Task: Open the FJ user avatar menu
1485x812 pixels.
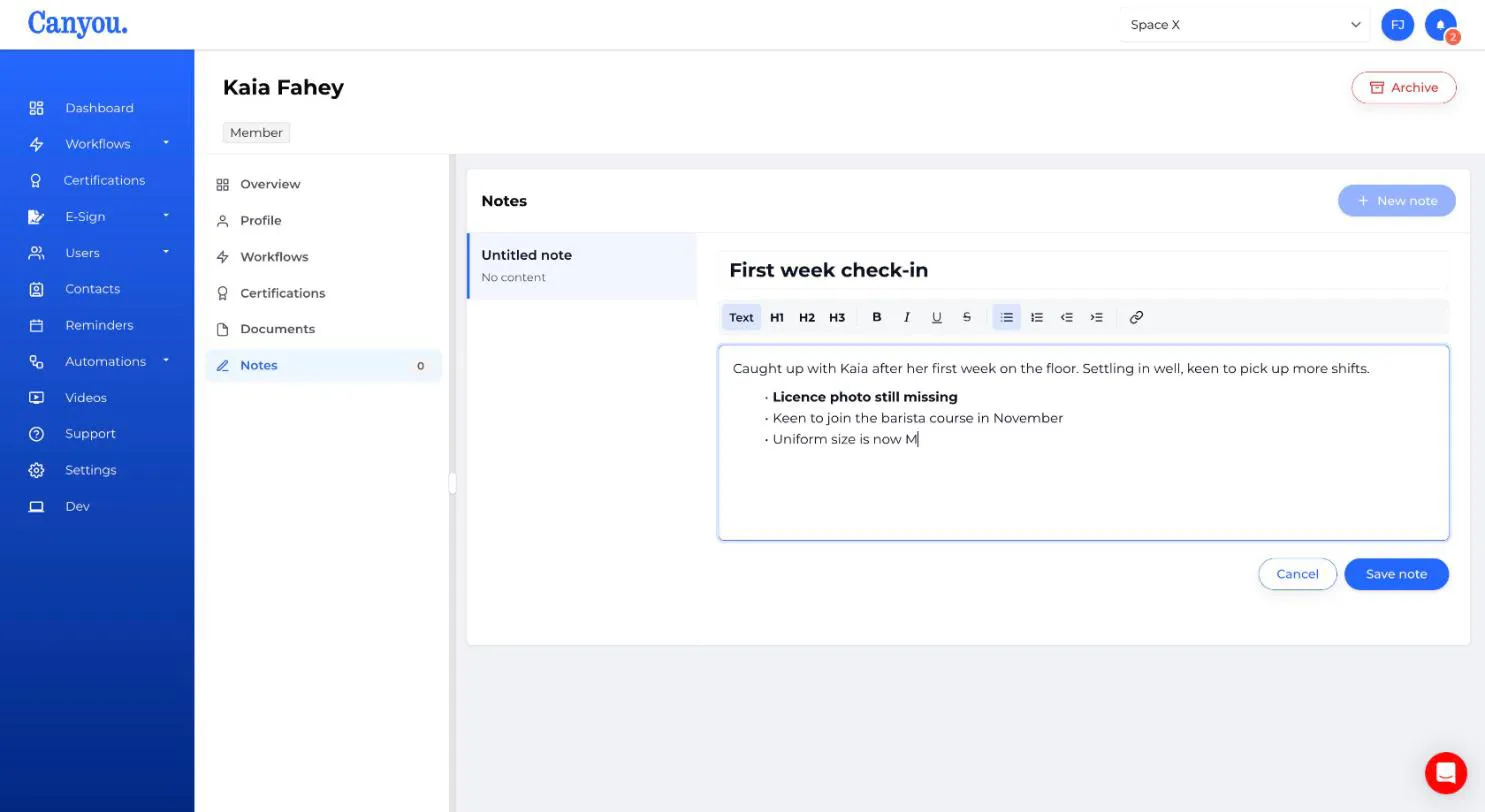Action: [1397, 25]
